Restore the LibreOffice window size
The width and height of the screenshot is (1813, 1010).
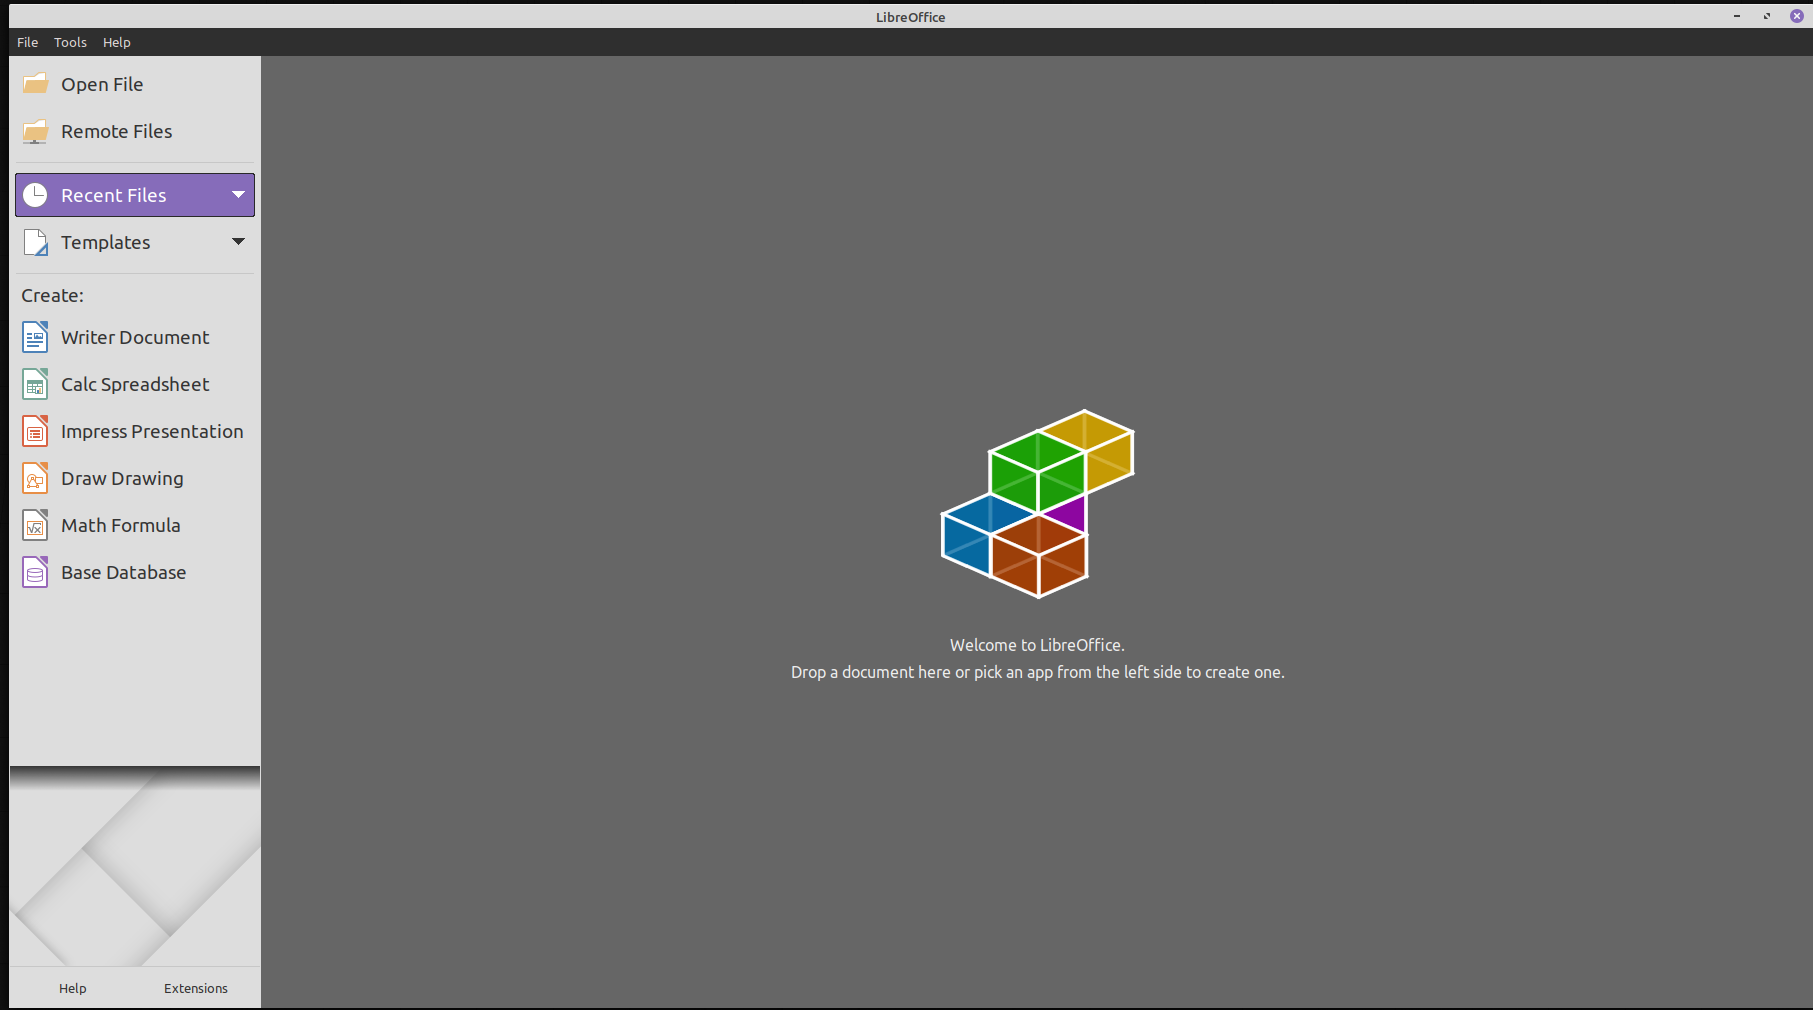1767,16
